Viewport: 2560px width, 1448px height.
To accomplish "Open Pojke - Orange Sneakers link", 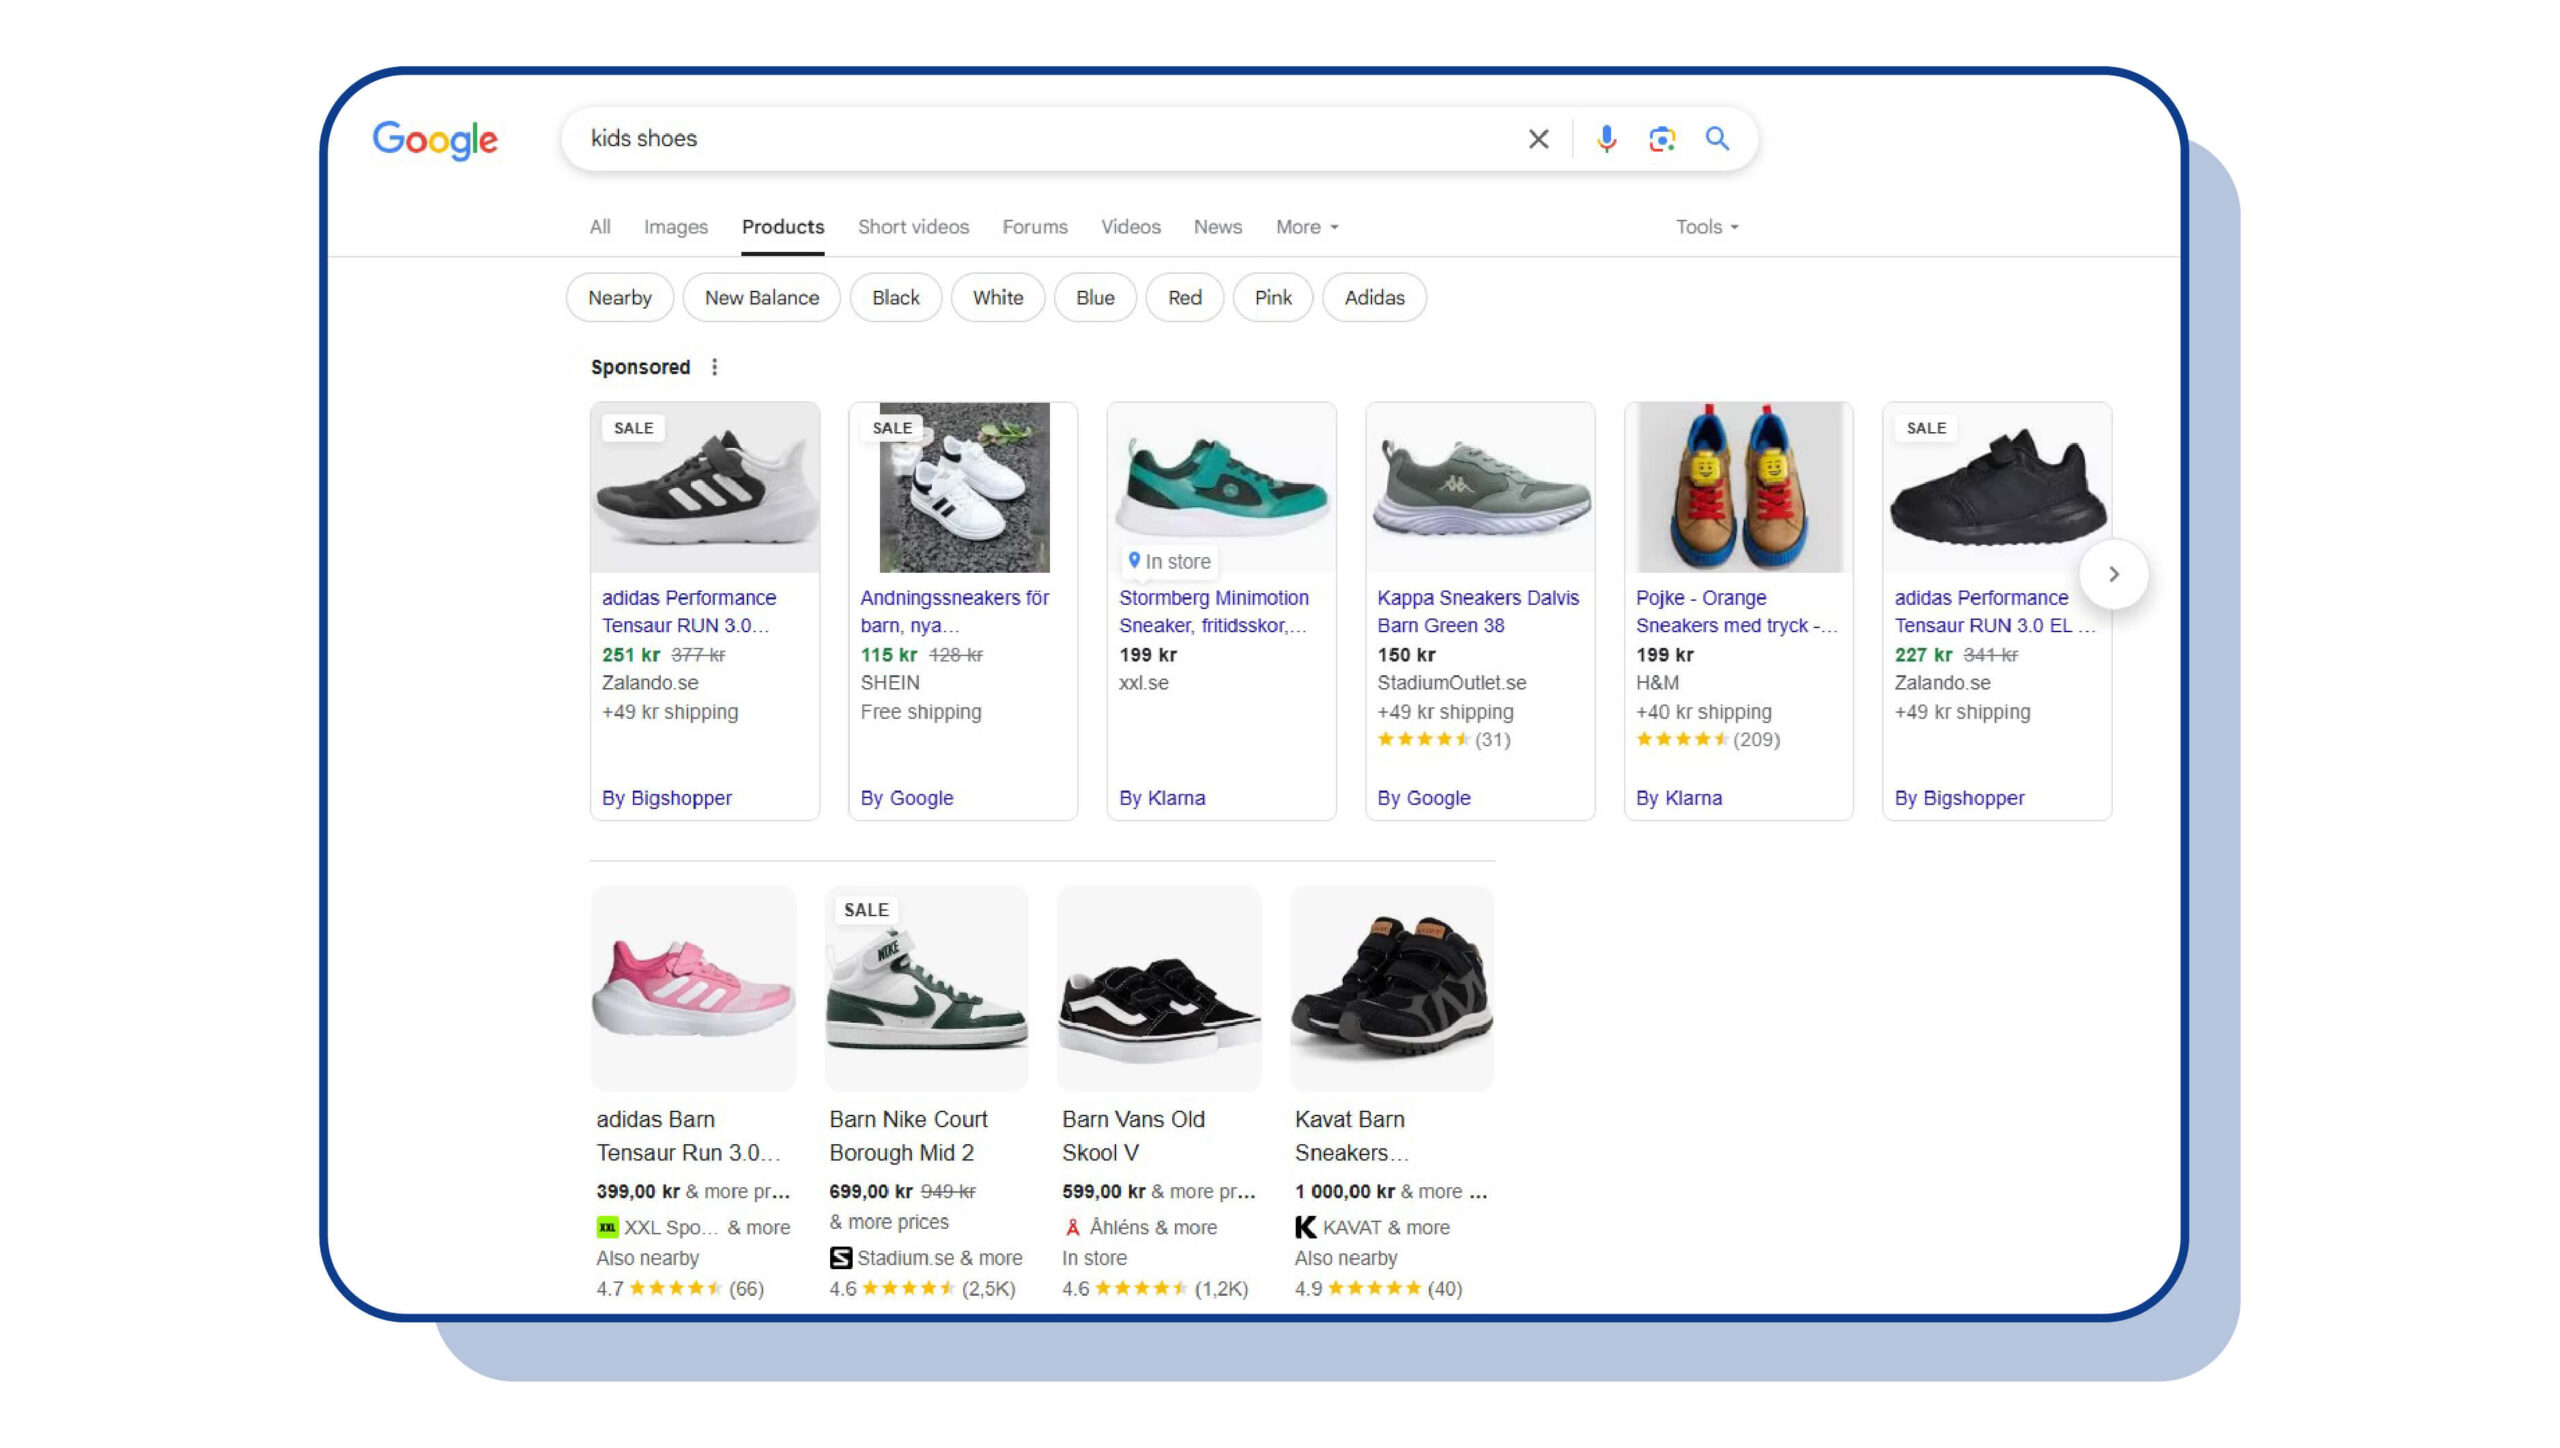I will tap(1737, 611).
